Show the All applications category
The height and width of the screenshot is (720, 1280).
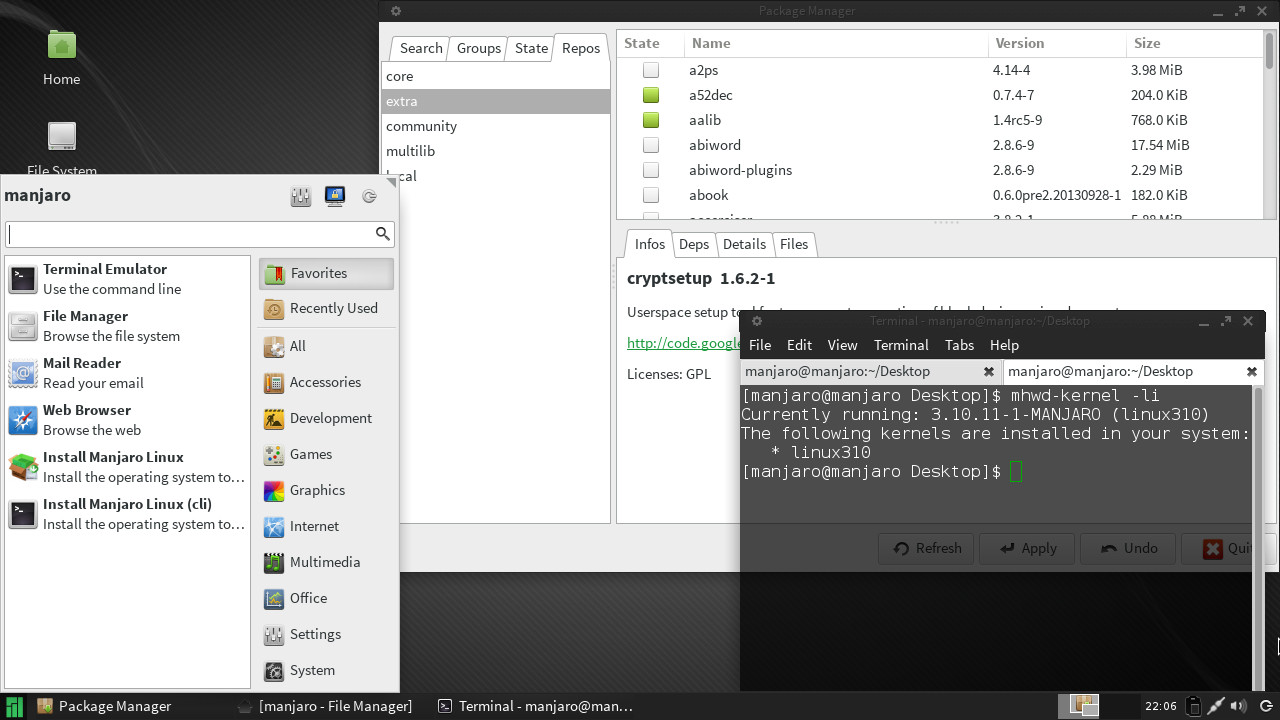pyautogui.click(x=326, y=346)
